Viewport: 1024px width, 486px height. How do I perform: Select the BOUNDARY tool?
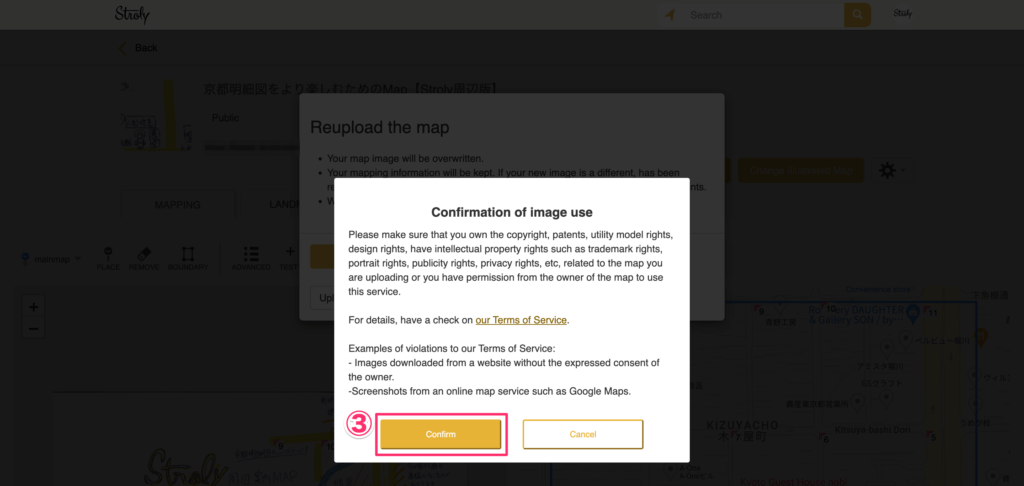click(x=188, y=259)
